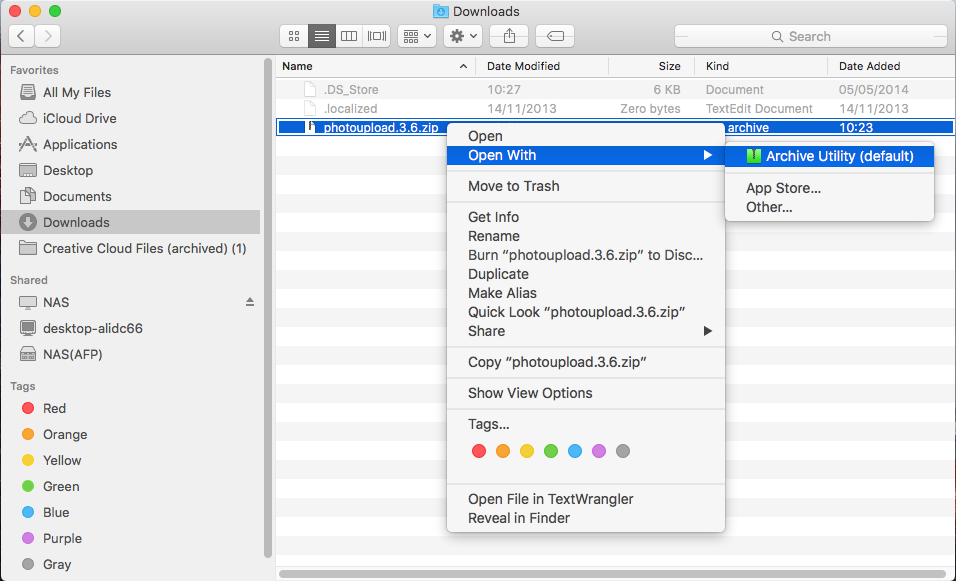
Task: Open iCloud Drive in sidebar
Action: click(x=79, y=118)
